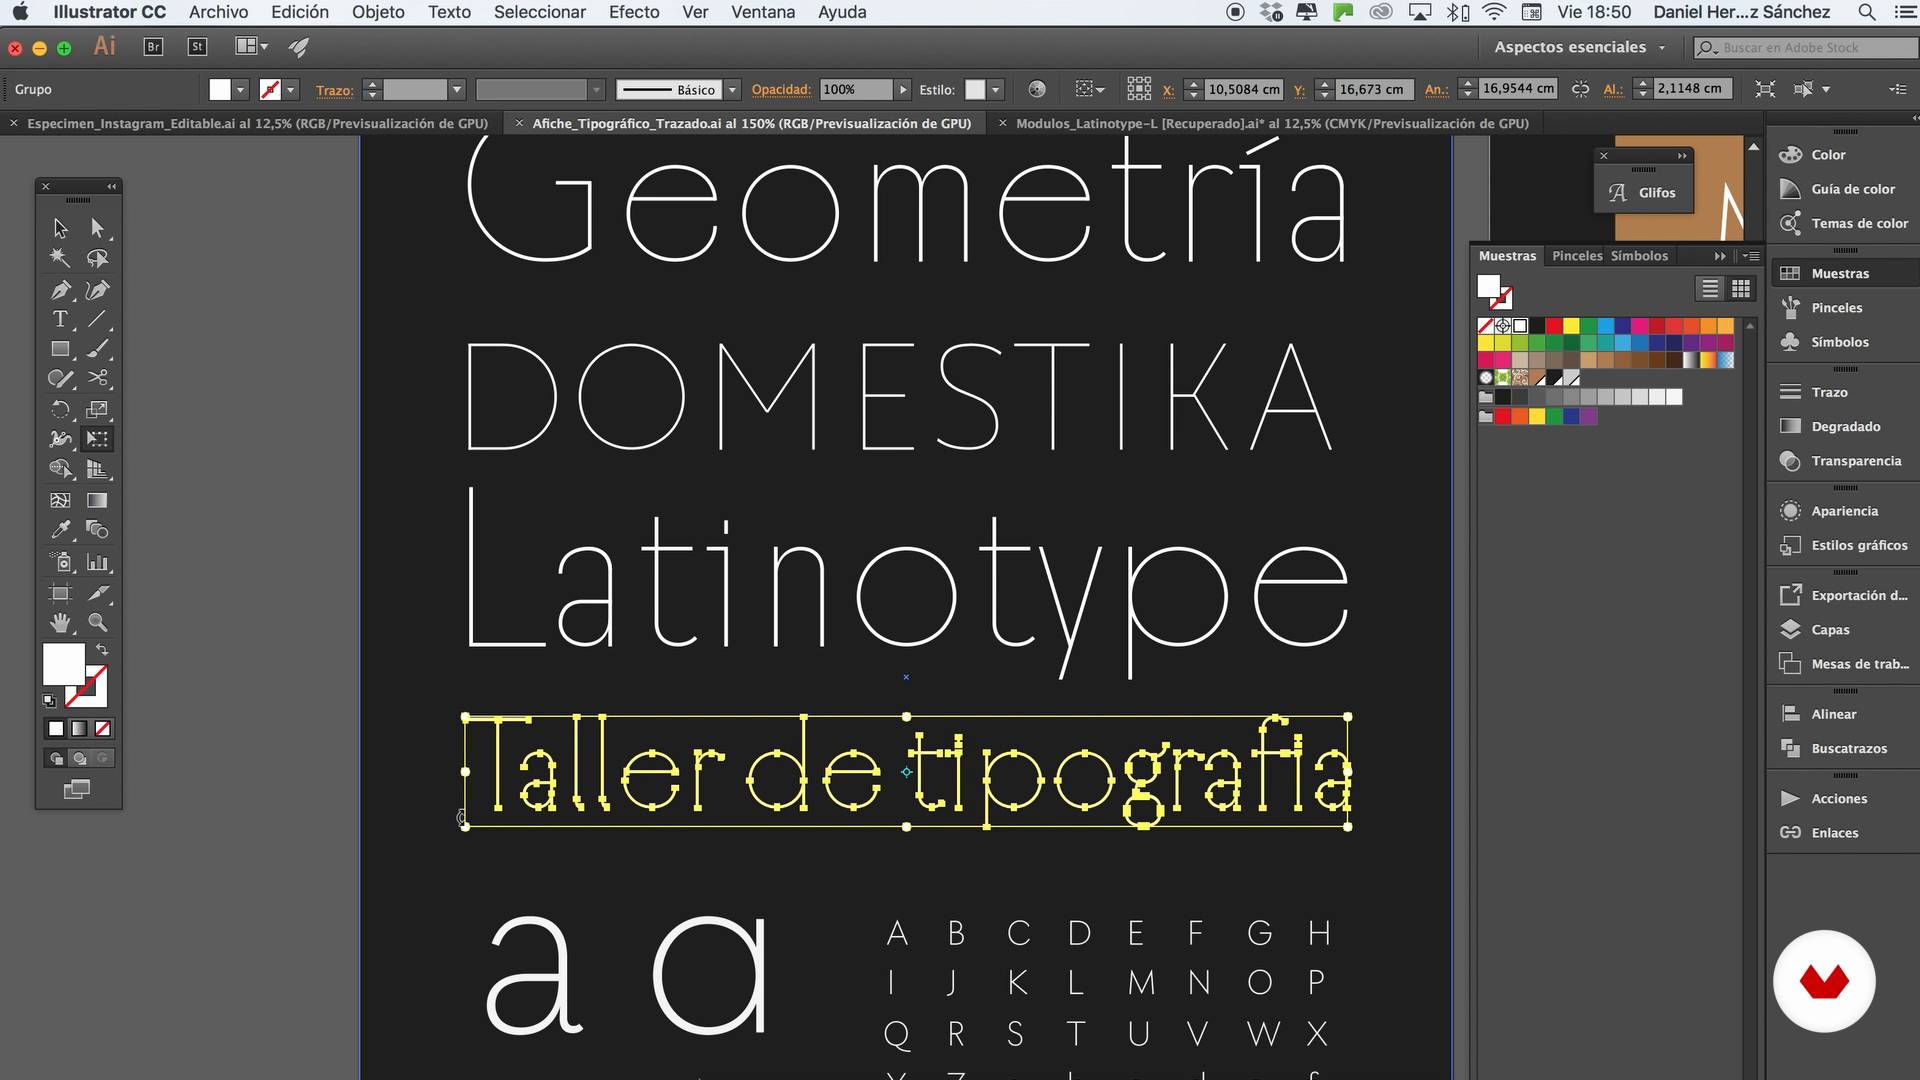
Task: Set fill mode to None
Action: click(102, 729)
